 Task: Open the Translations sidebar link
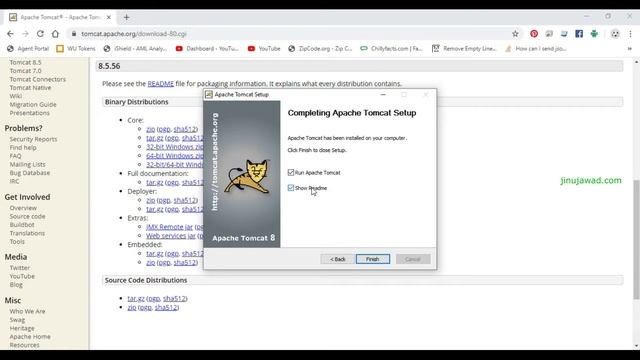(x=27, y=233)
